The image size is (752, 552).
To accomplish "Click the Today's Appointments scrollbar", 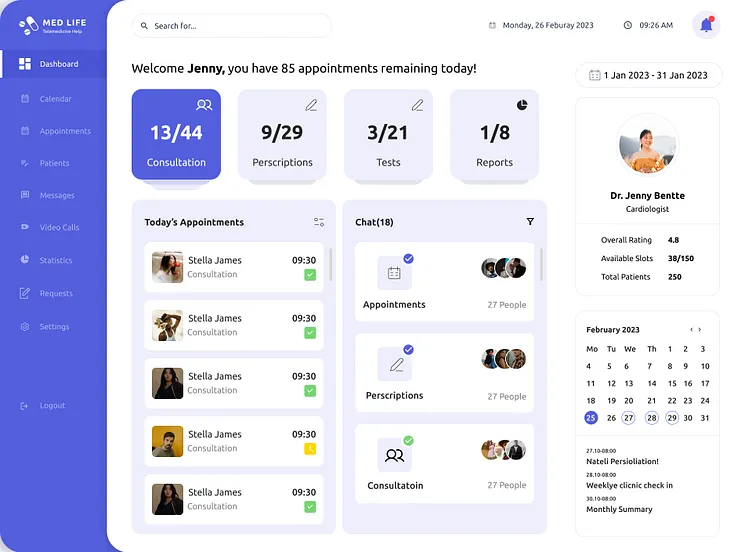I will (x=330, y=264).
